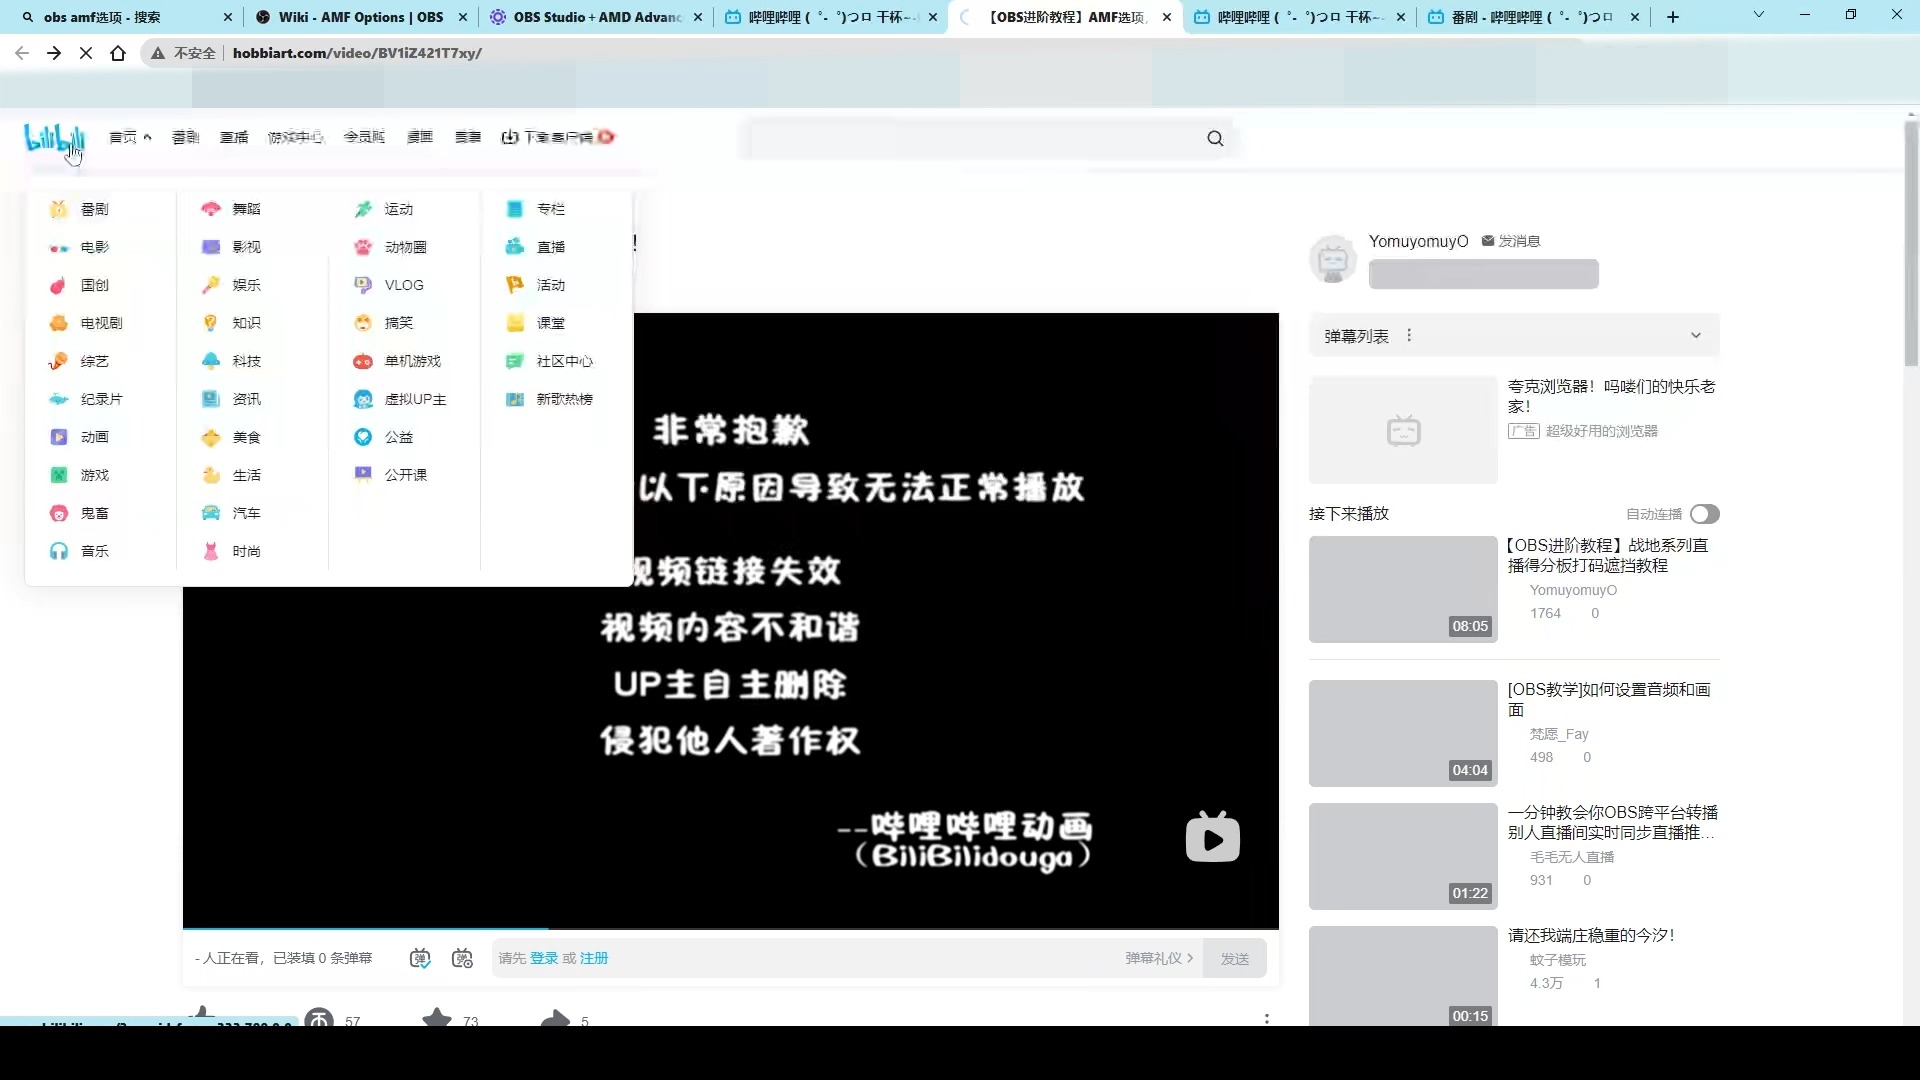Open the [OBS教学]如何设置音频和画面 video title
The image size is (1920, 1080).
pyautogui.click(x=1609, y=699)
